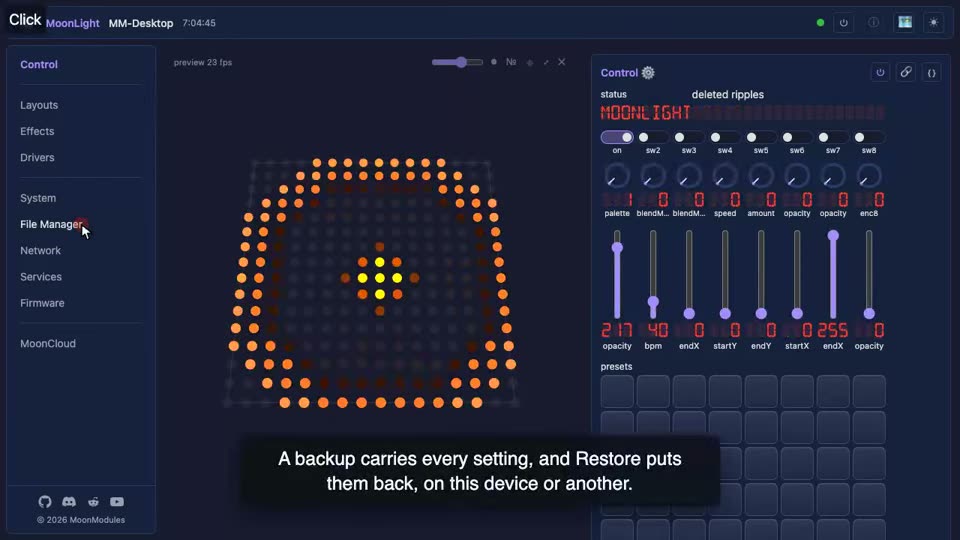The width and height of the screenshot is (960, 540).
Task: Click the speed rotary knob
Action: (x=725, y=176)
